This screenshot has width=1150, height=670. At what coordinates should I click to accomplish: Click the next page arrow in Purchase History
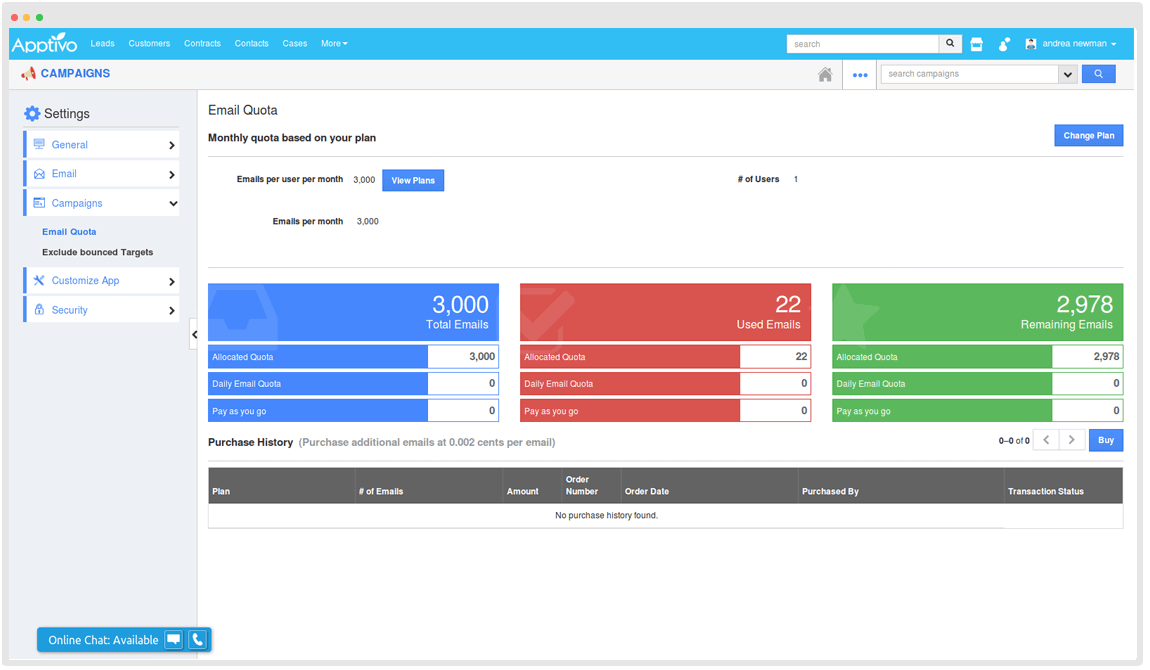[1072, 440]
